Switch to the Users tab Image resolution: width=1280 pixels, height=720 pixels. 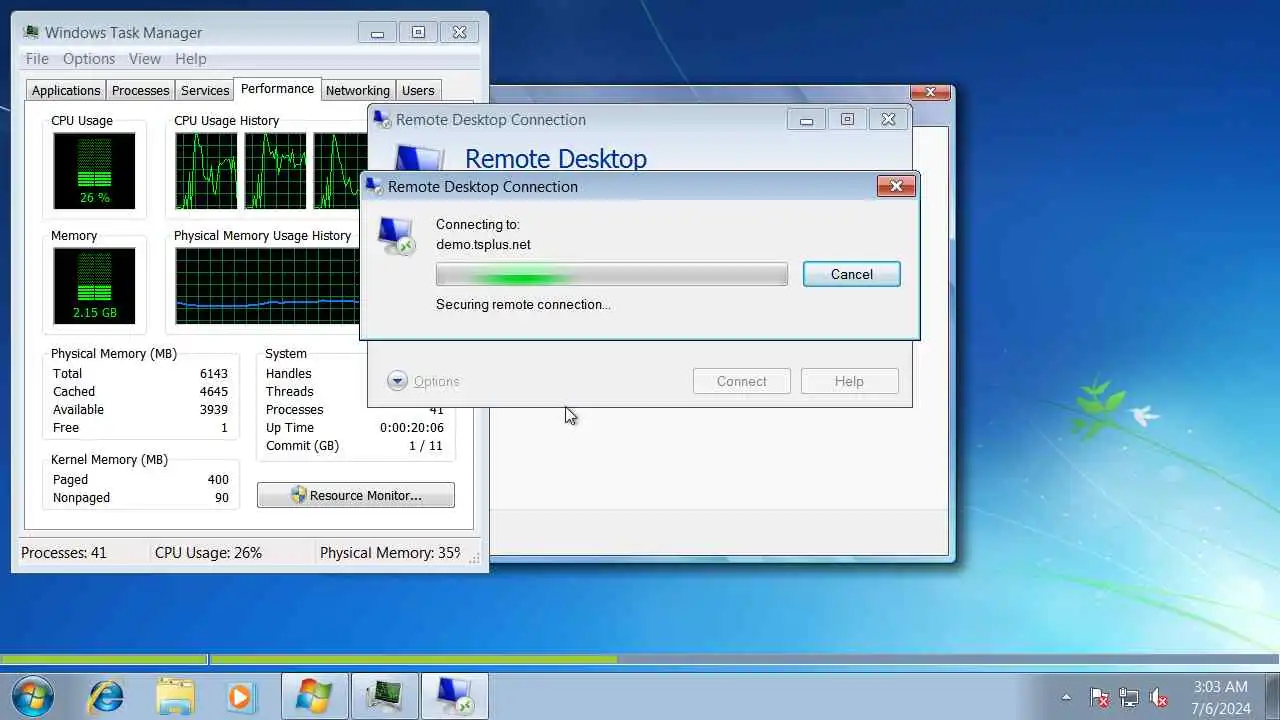point(418,90)
